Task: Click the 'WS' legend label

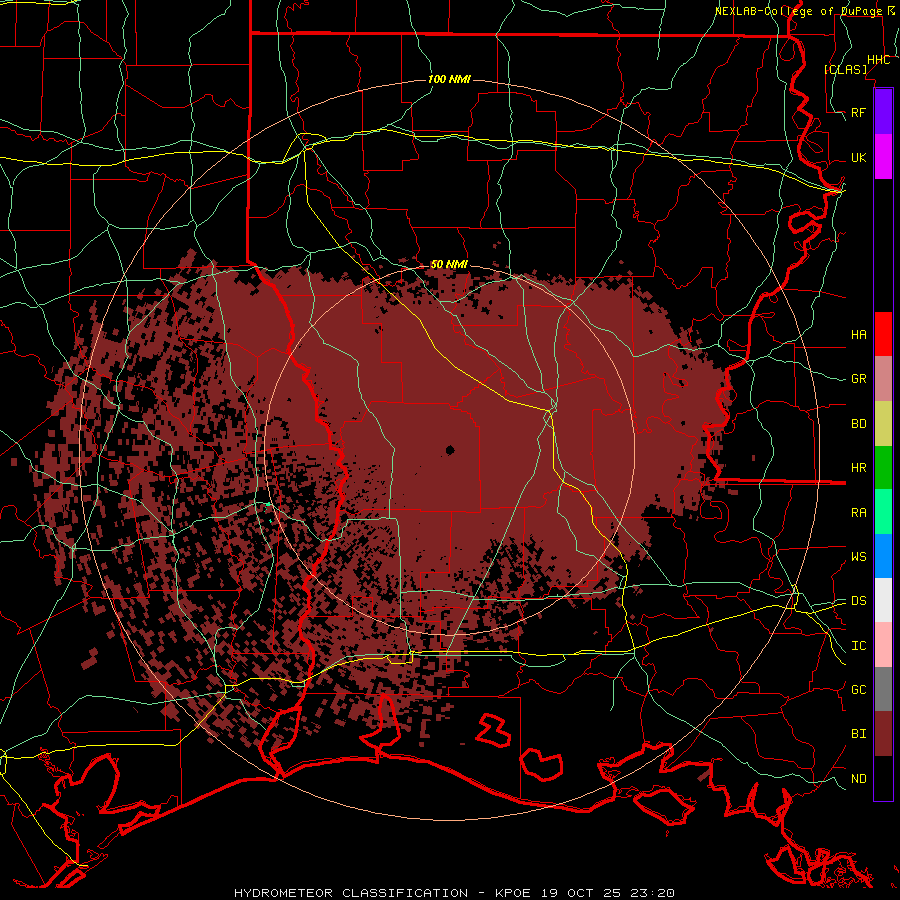Action: 859,556
